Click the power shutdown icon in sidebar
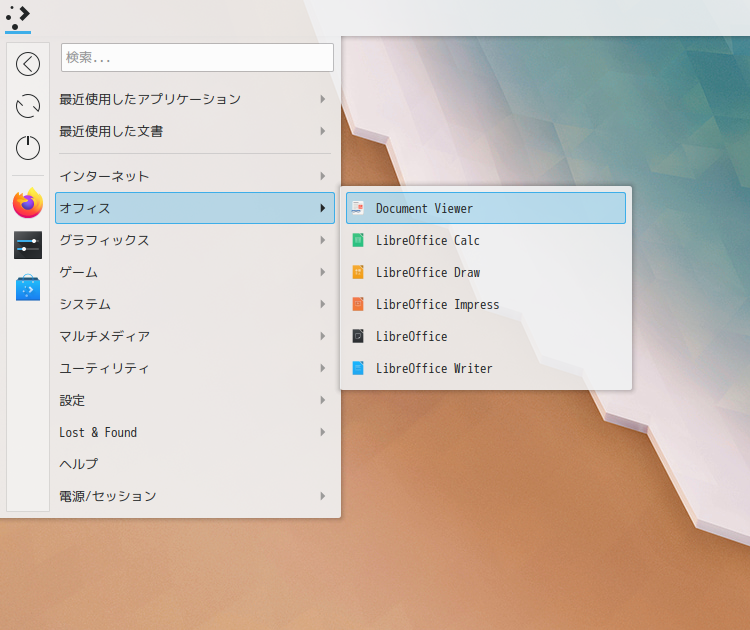Viewport: 750px width, 630px height. [28, 147]
